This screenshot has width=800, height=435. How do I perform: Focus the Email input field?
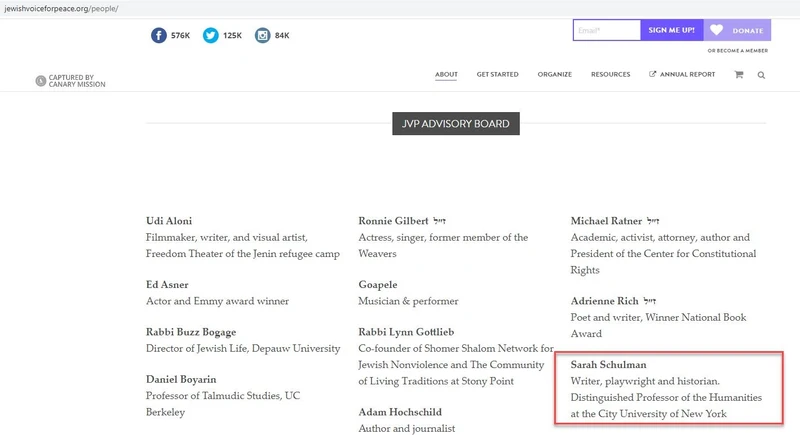point(607,30)
